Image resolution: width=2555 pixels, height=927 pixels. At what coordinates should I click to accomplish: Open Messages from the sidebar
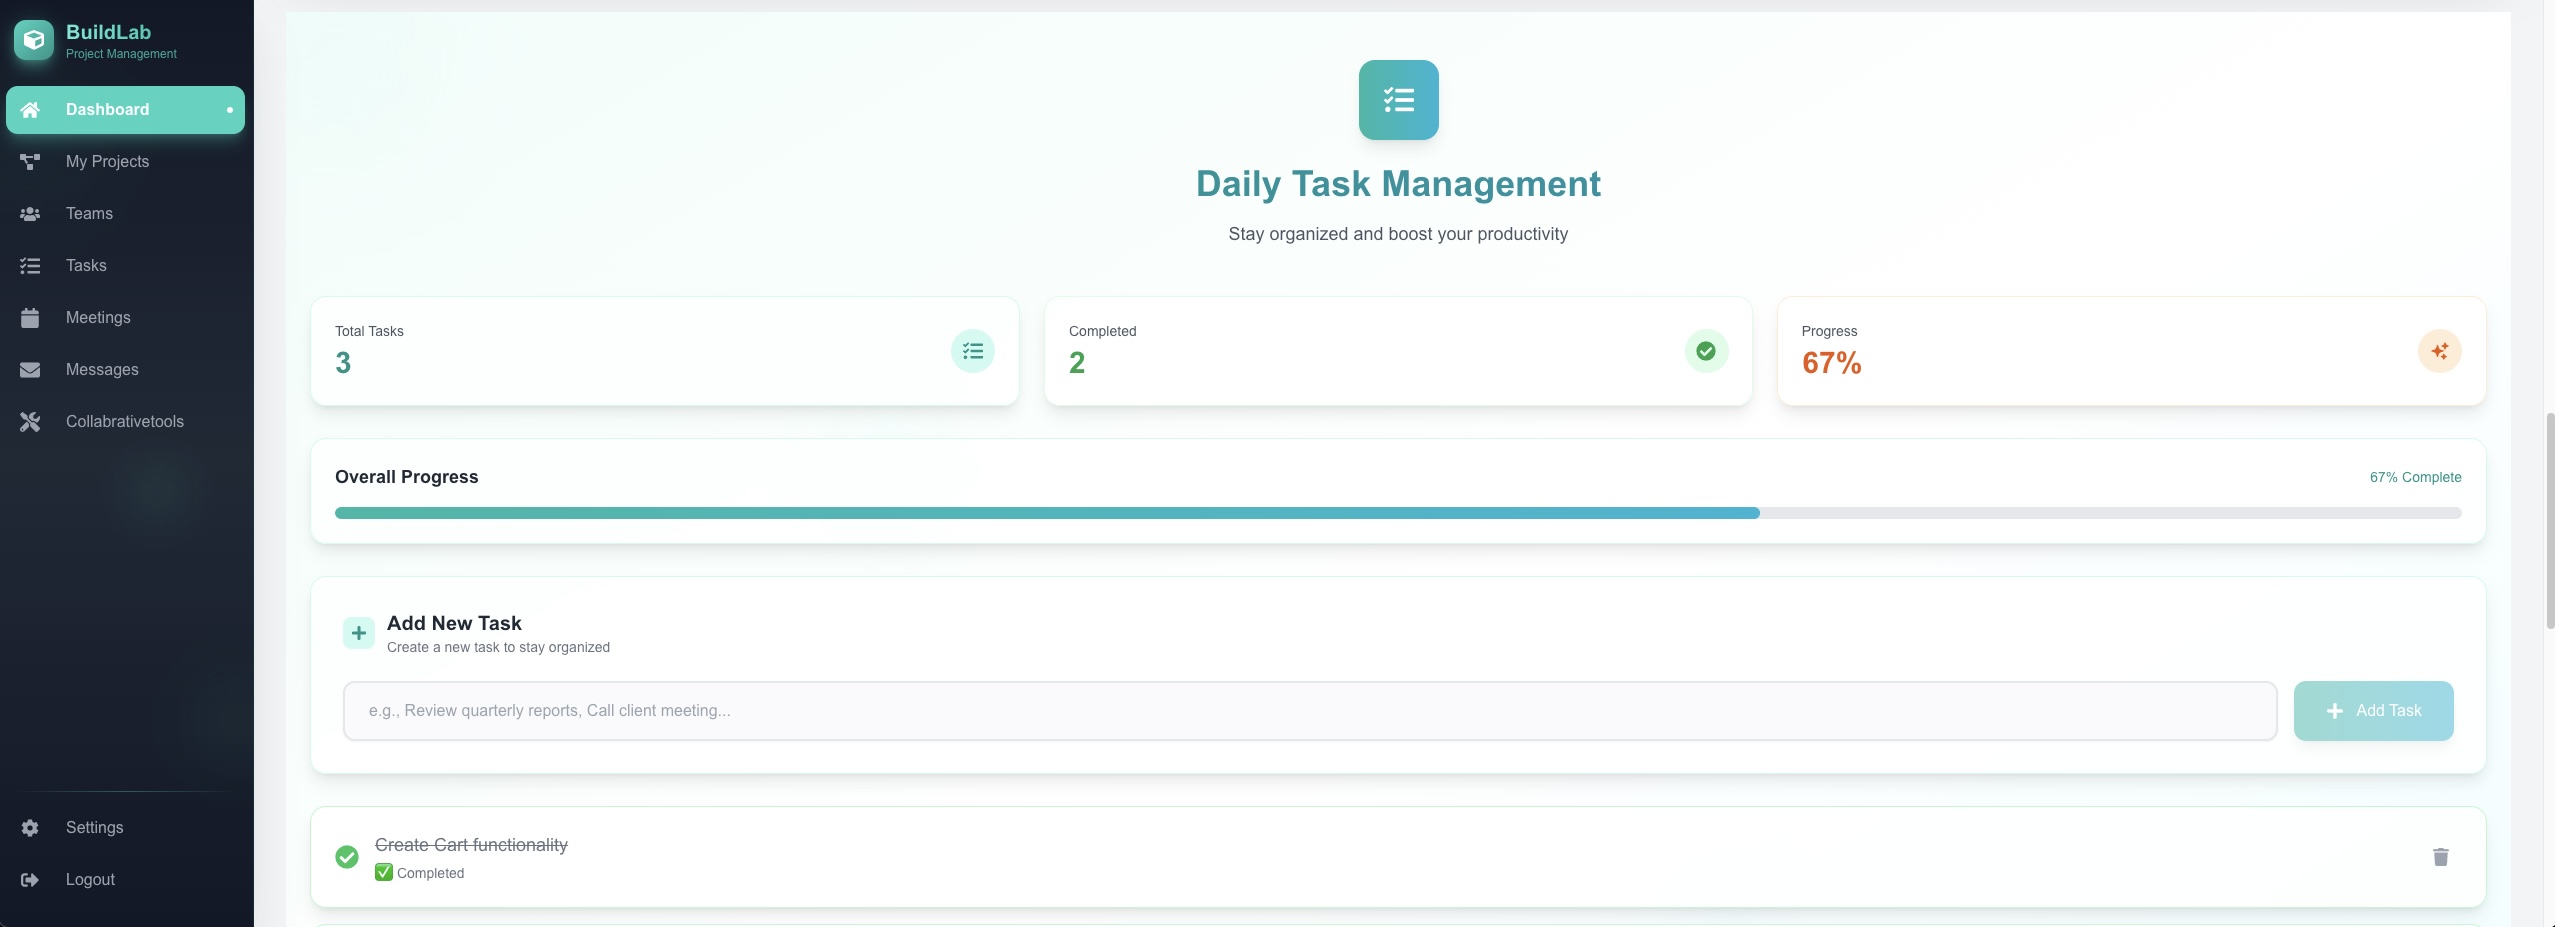102,370
